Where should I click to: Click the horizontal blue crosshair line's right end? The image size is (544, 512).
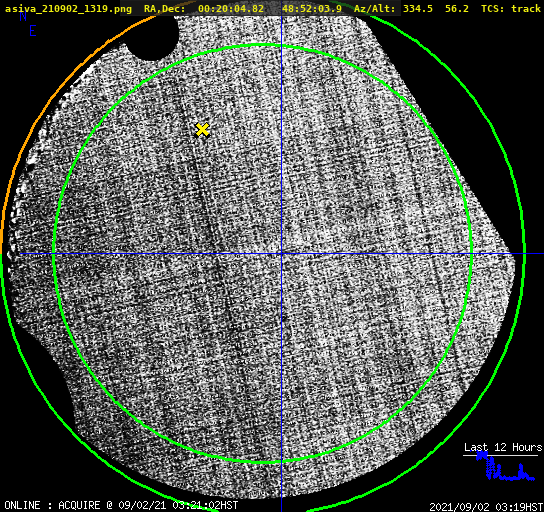pos(538,254)
